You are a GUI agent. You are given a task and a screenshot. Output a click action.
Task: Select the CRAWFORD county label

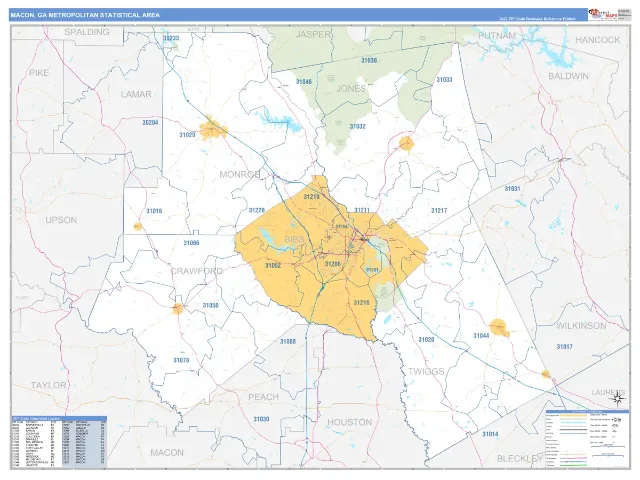click(197, 271)
